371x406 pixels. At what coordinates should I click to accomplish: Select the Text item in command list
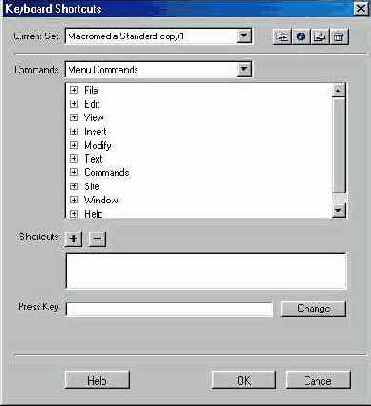pos(93,159)
